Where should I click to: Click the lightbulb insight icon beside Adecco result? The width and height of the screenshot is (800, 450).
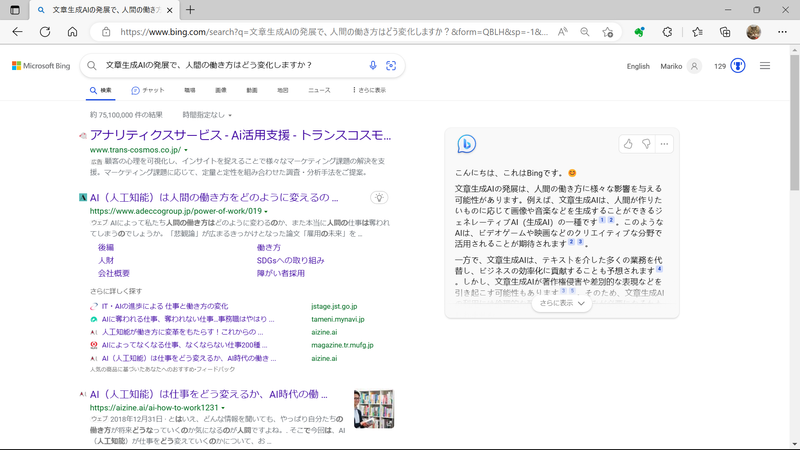[379, 197]
